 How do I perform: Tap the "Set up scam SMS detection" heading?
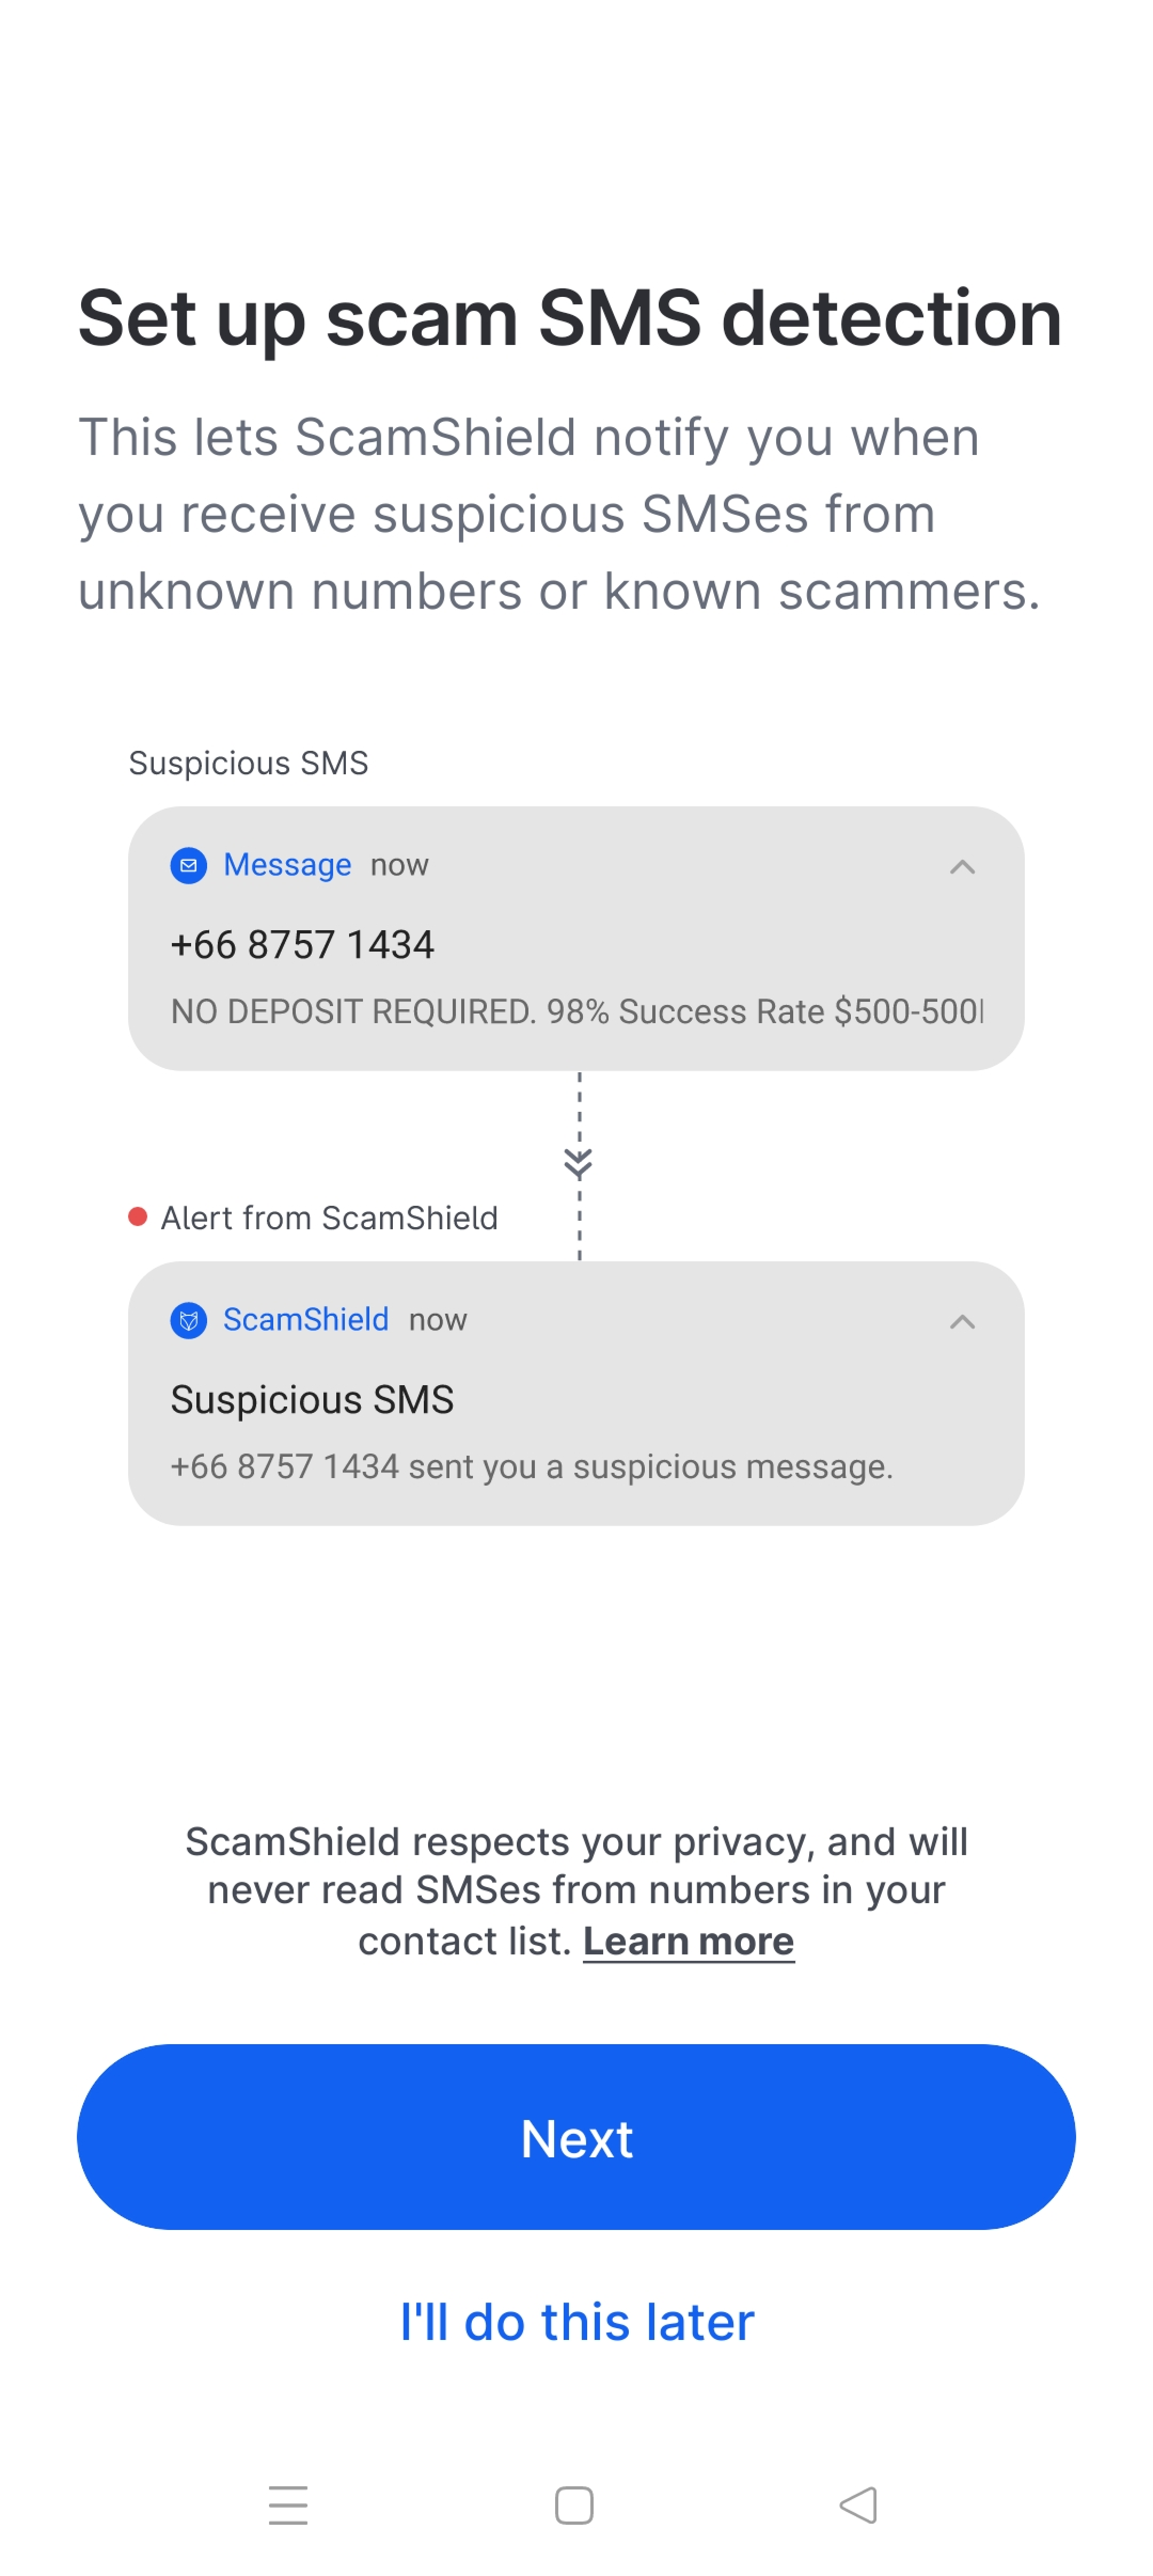click(x=570, y=318)
